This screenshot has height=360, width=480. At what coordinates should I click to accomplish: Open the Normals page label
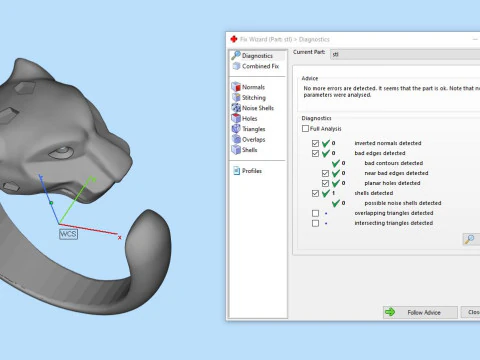253,87
